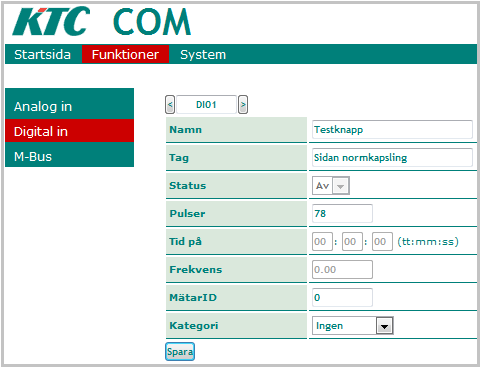The height and width of the screenshot is (367, 481).
Task: Click the 'Namn' row label
Action: (x=185, y=130)
